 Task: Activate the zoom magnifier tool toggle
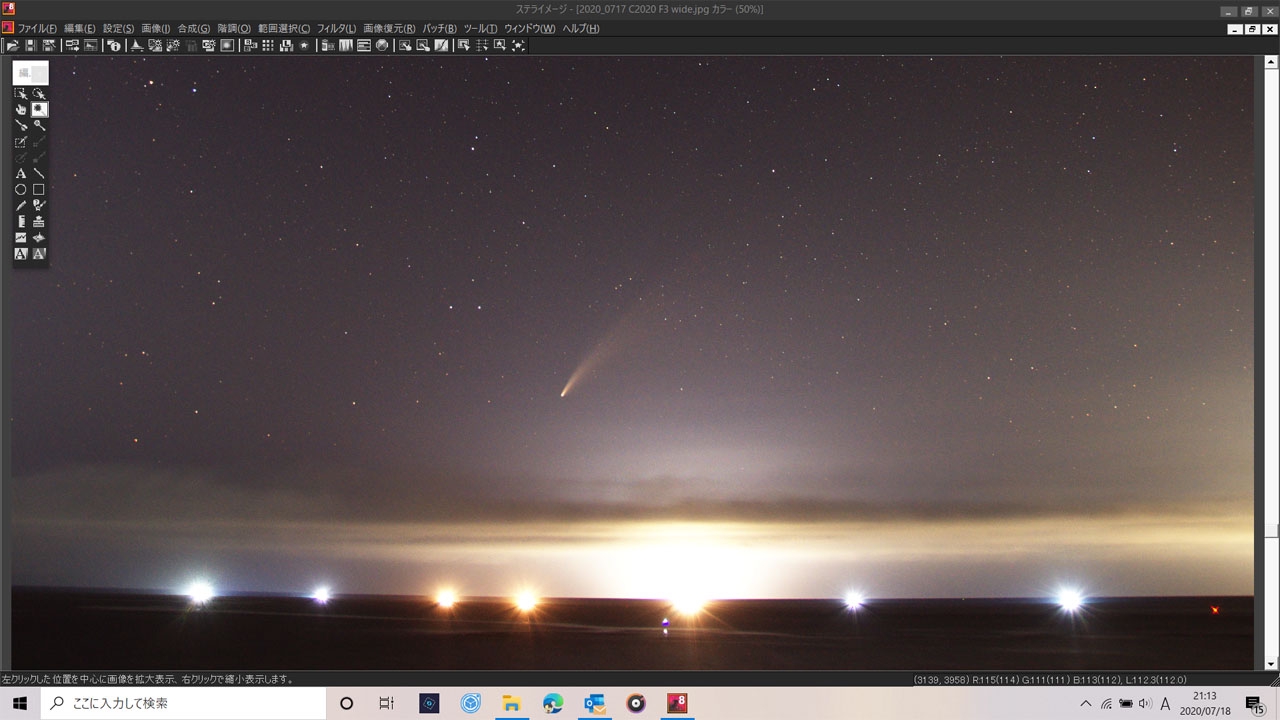[x=39, y=110]
